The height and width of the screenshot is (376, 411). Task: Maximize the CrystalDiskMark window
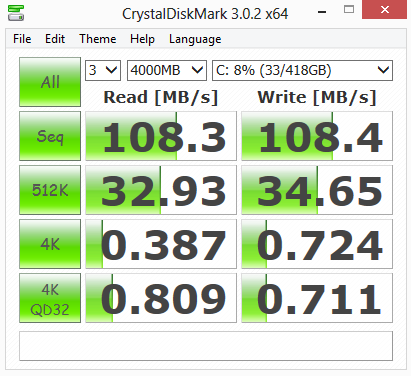tap(349, 9)
